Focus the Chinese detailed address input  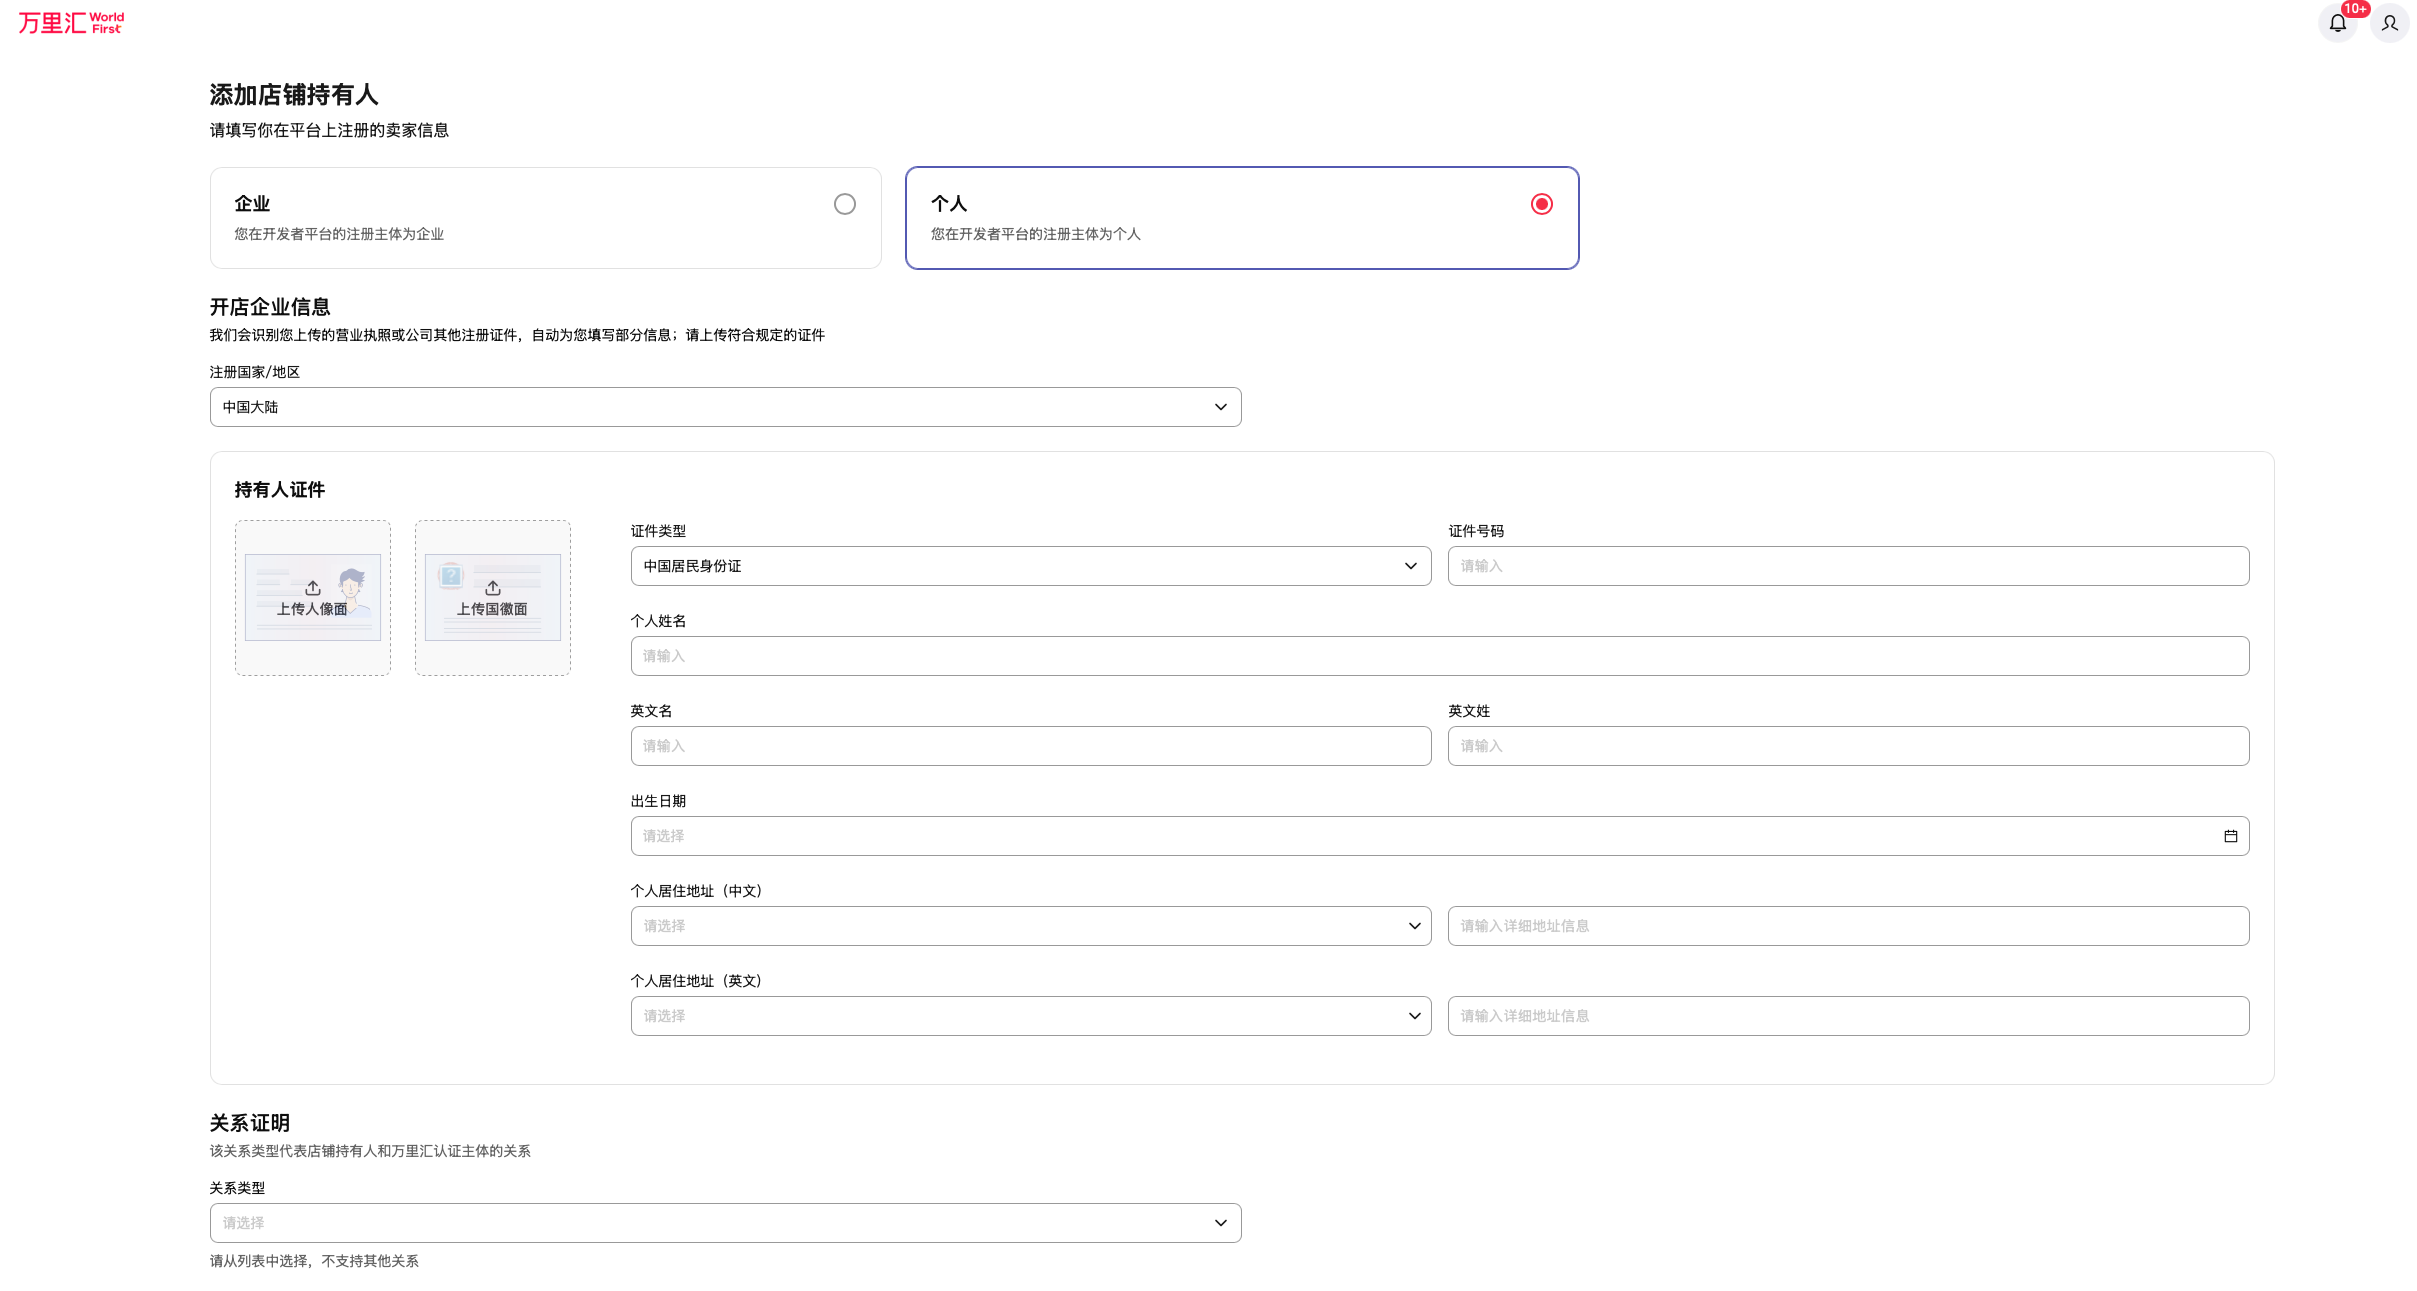[x=1848, y=926]
